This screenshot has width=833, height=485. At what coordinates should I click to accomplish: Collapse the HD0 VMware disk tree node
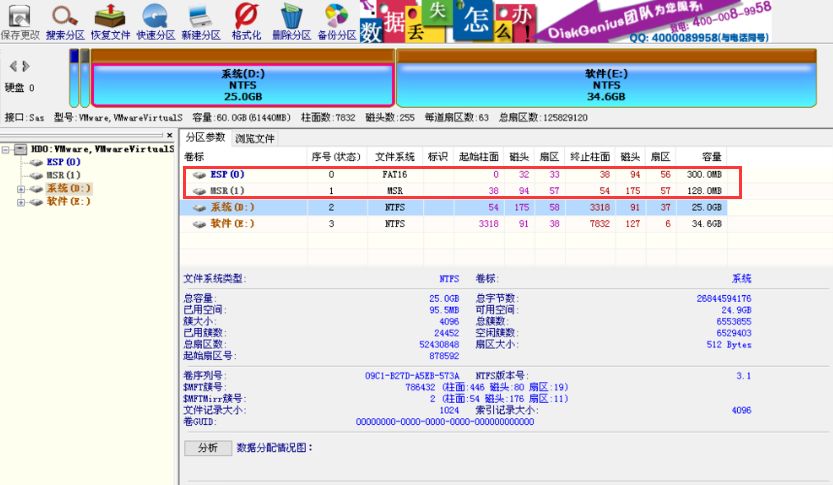click(x=5, y=149)
